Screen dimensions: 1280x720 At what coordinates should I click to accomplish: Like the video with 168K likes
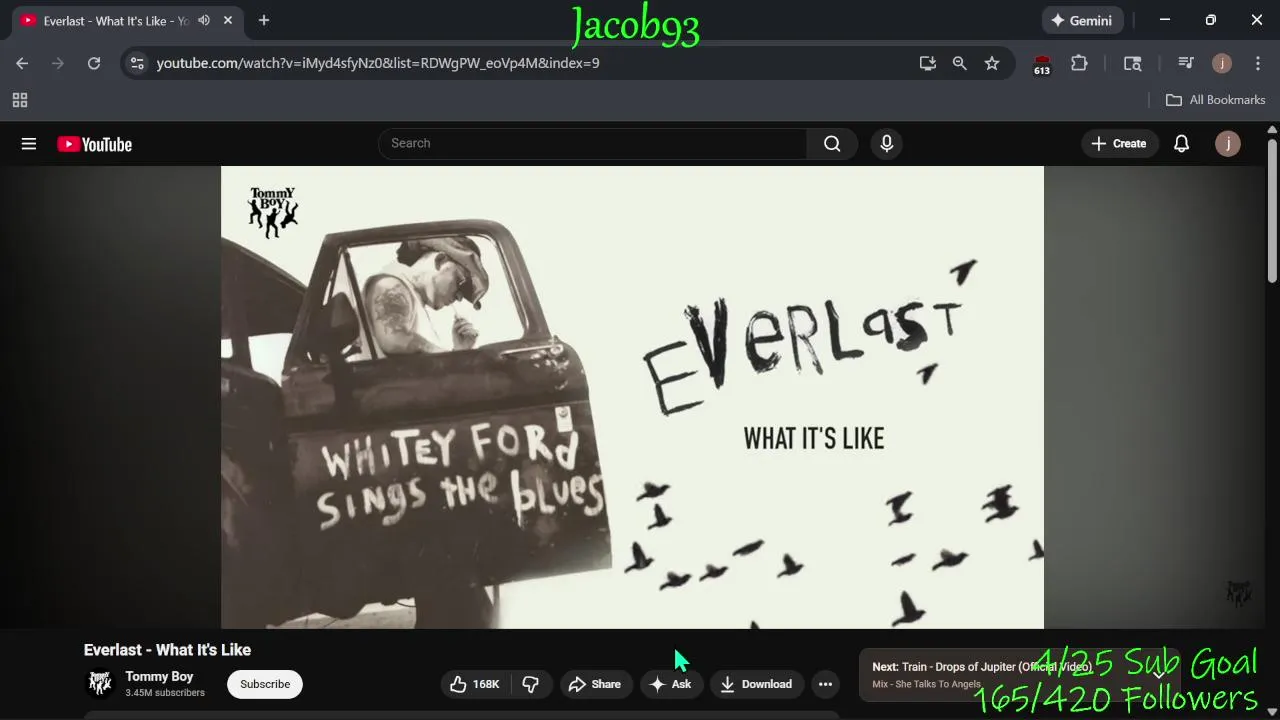pyautogui.click(x=475, y=684)
